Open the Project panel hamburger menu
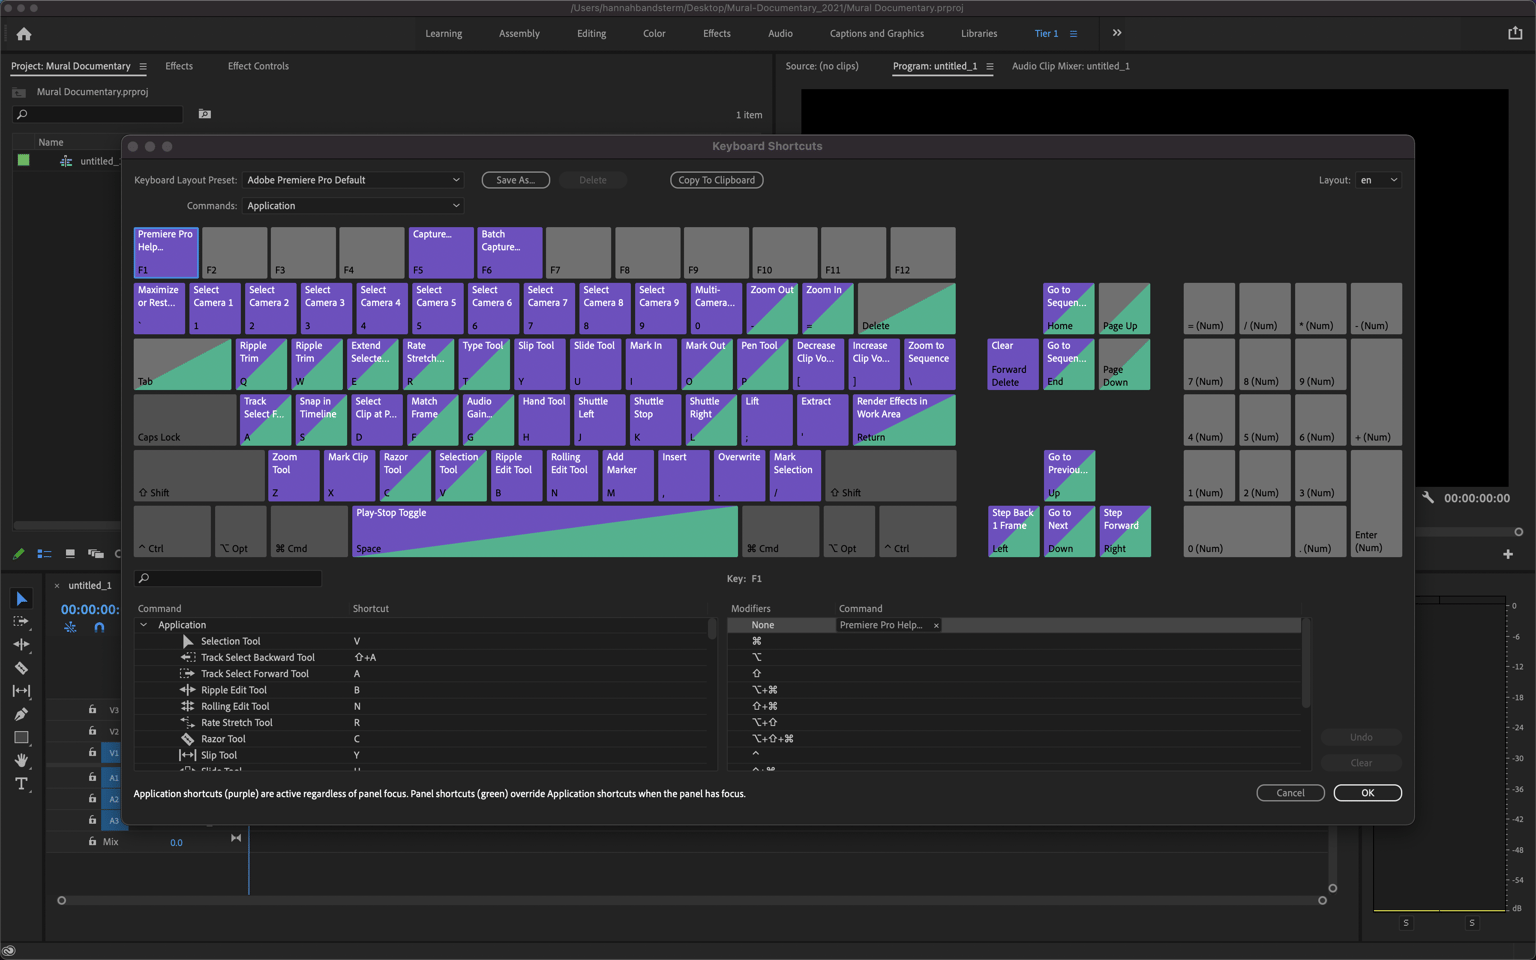 coord(143,67)
